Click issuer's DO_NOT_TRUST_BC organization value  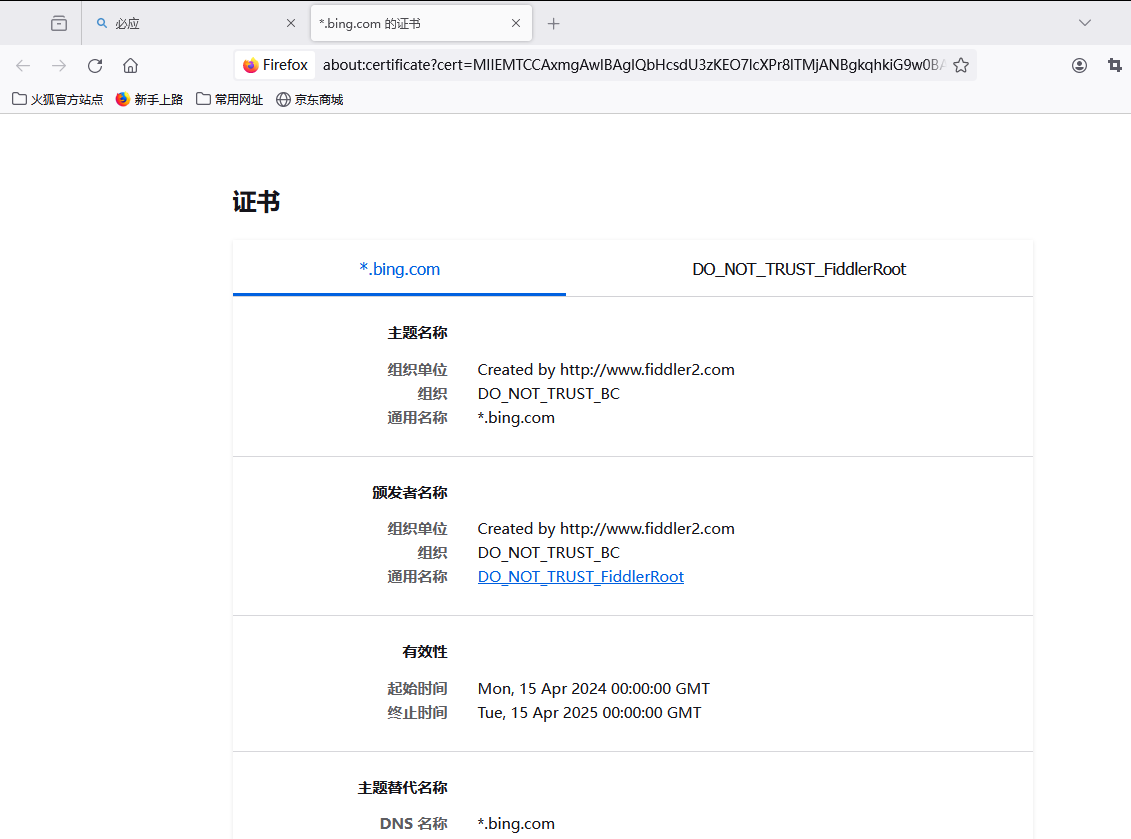(x=548, y=553)
